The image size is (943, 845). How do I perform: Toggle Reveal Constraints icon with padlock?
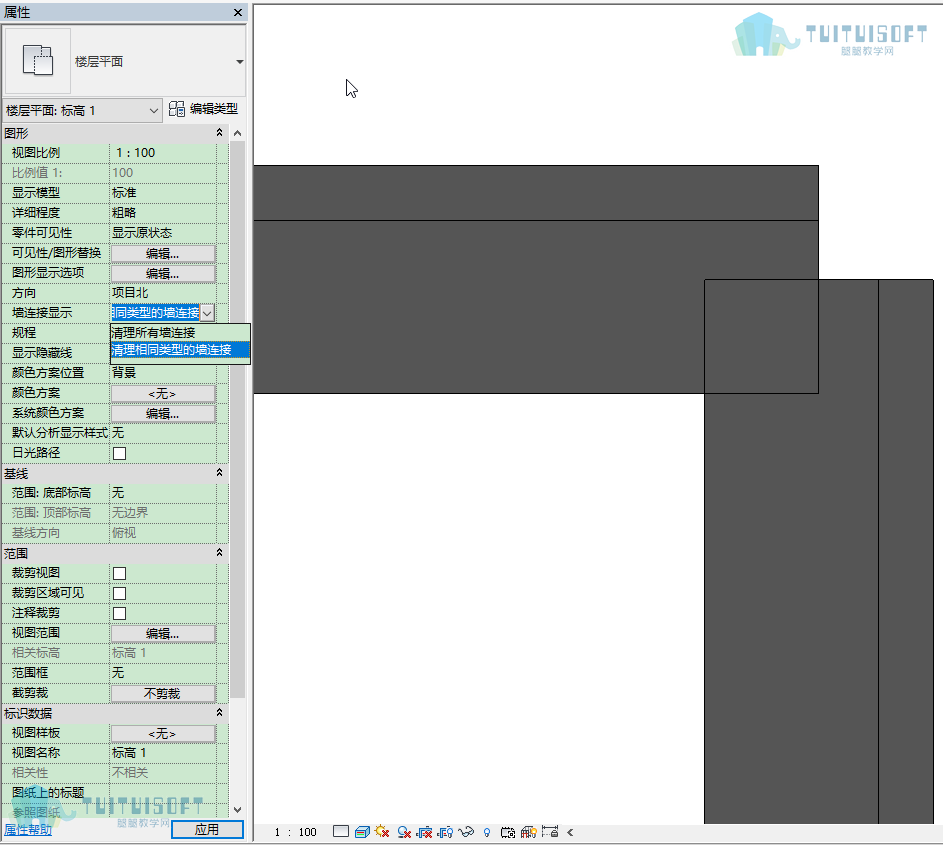pyautogui.click(x=550, y=832)
